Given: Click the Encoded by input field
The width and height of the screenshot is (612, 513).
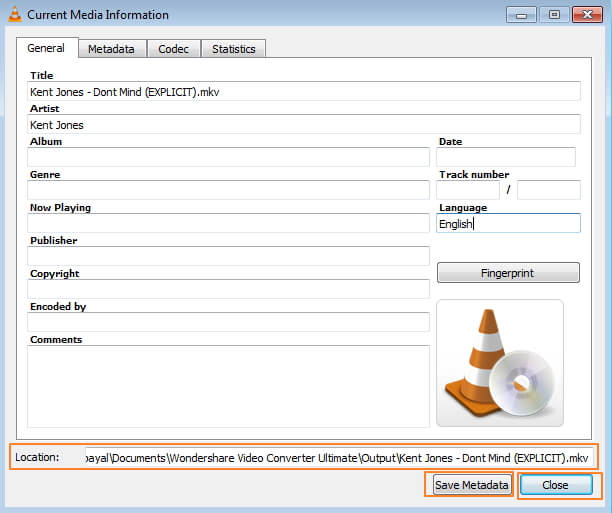Looking at the screenshot, I should 228,322.
